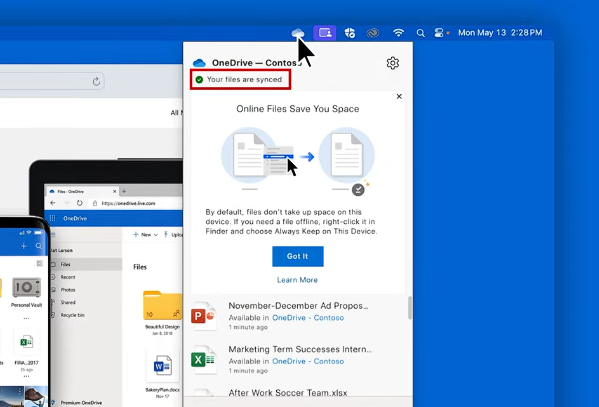Click the OneDrive title in the blue web header

[x=75, y=218]
